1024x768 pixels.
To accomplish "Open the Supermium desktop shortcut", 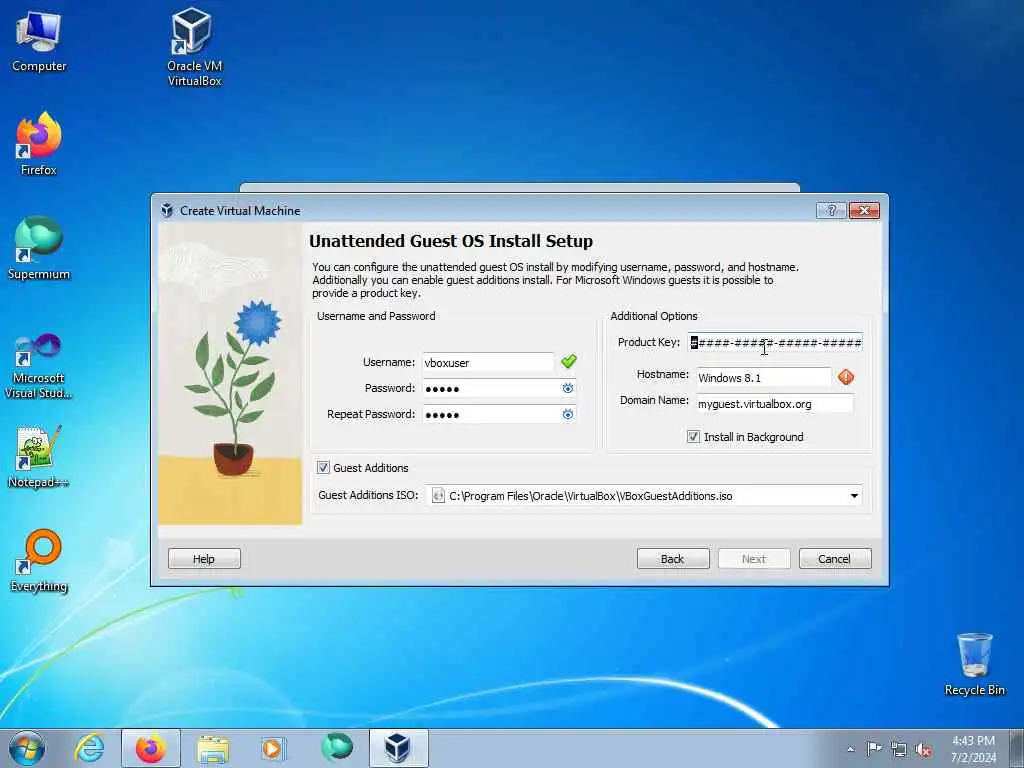I will [39, 248].
